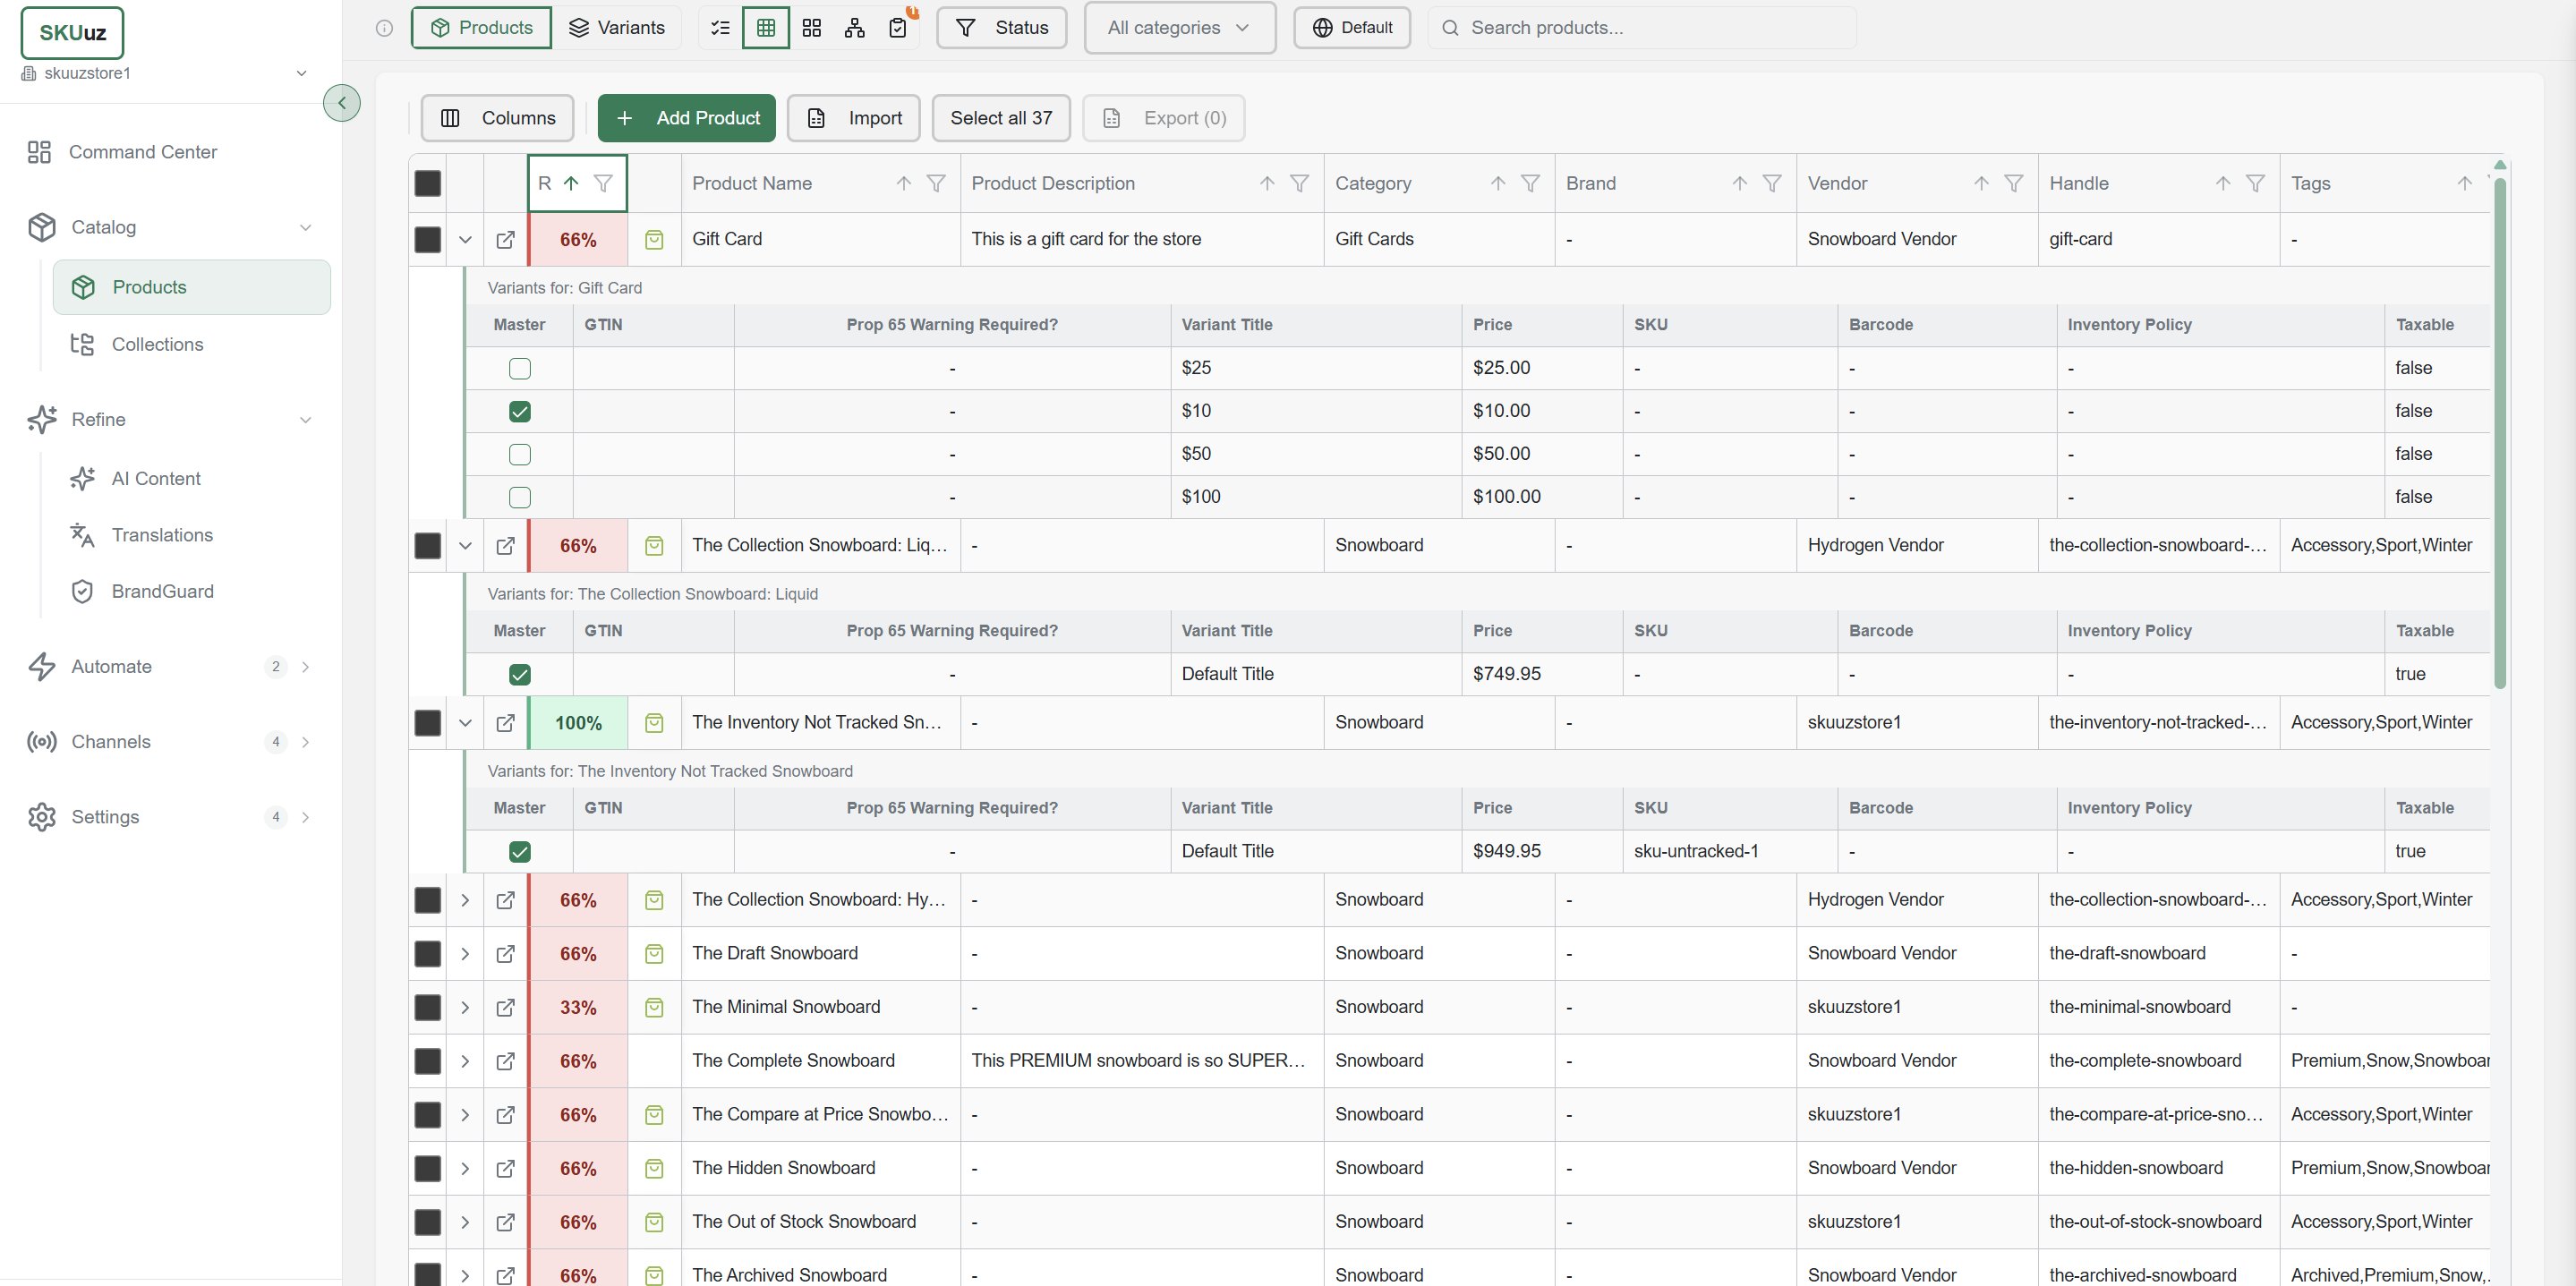Check the Master box for the $25 variant
The height and width of the screenshot is (1286, 2576).
pos(520,368)
